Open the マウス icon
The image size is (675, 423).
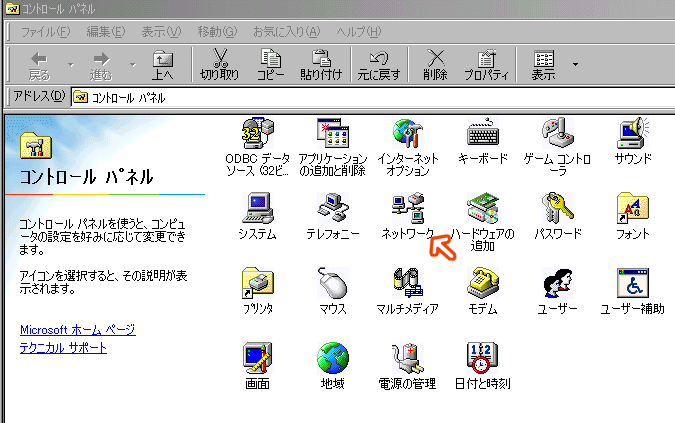(x=332, y=283)
